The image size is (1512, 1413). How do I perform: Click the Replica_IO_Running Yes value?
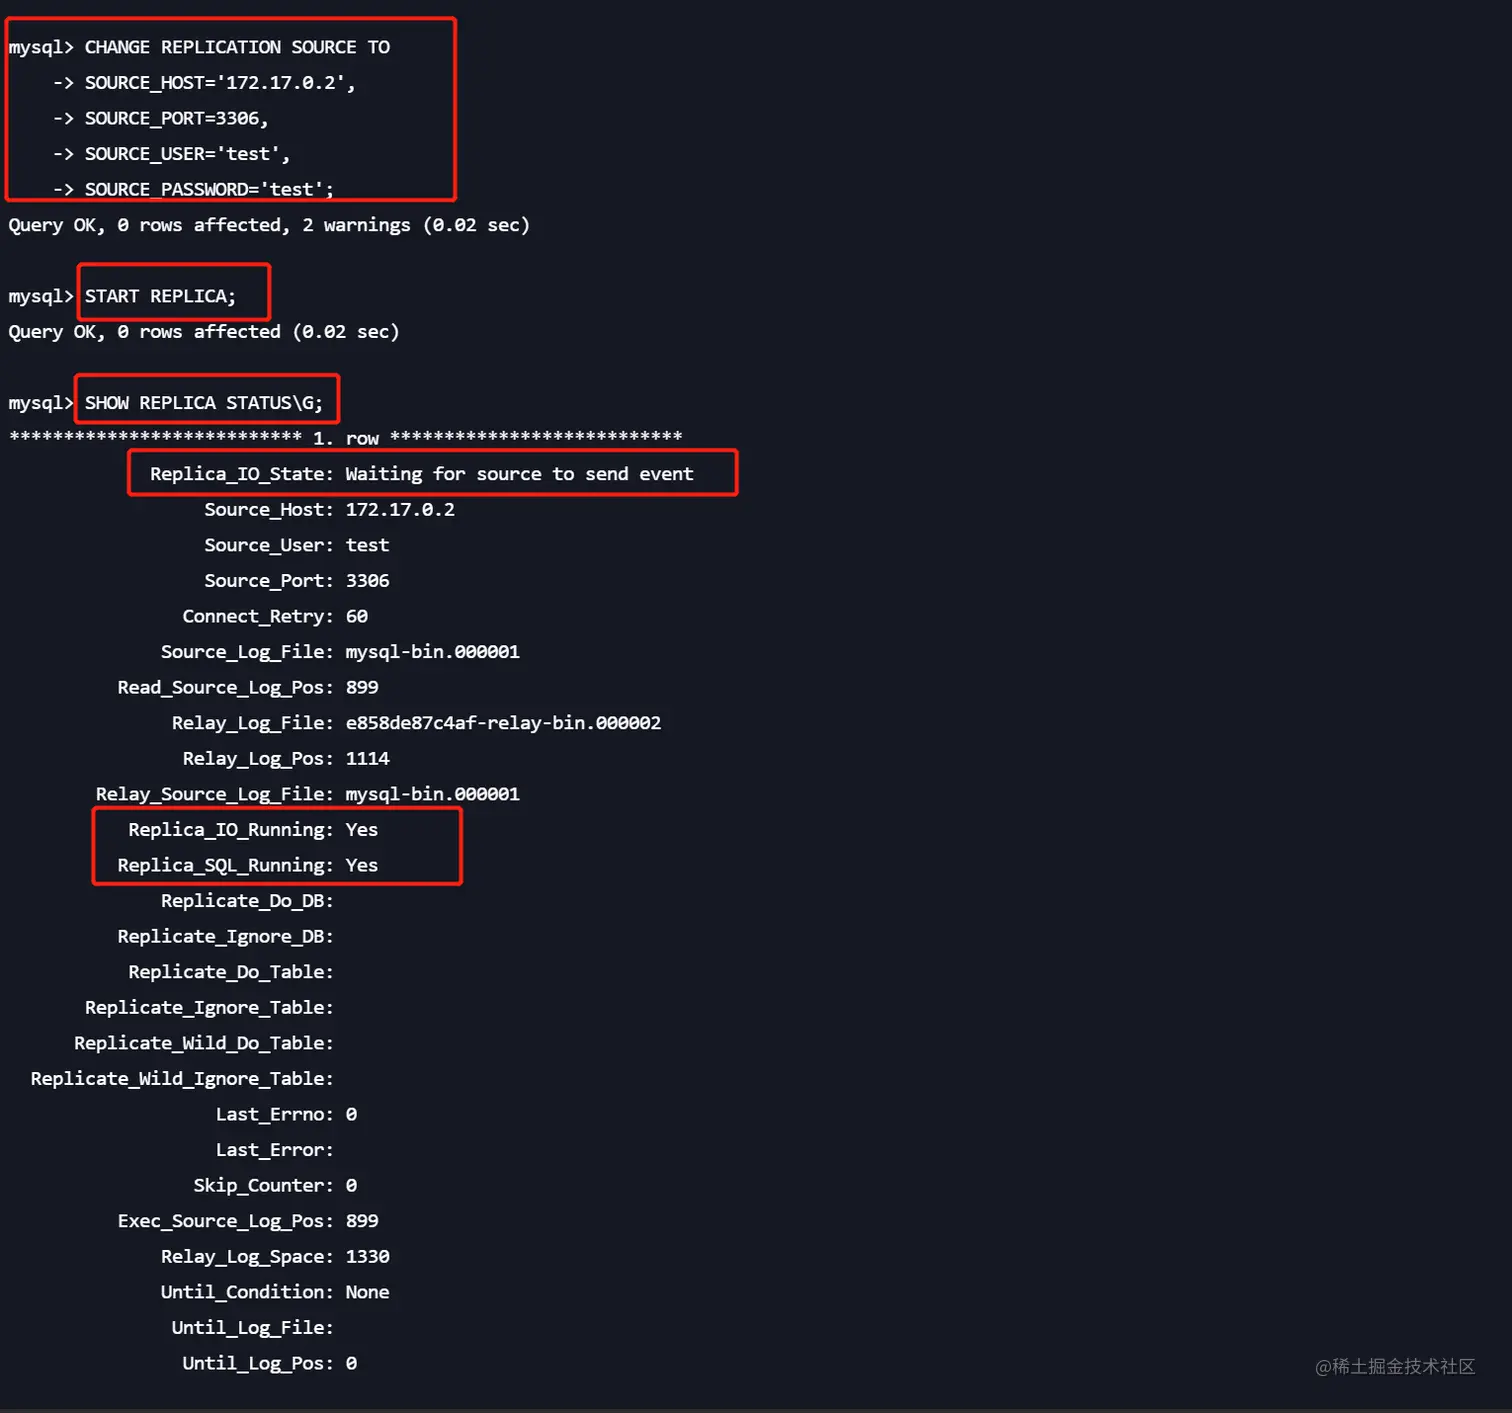[361, 830]
